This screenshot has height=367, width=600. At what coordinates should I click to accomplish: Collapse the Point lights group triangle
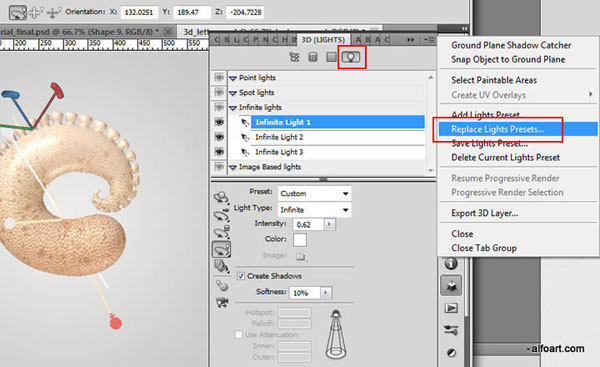pyautogui.click(x=233, y=78)
